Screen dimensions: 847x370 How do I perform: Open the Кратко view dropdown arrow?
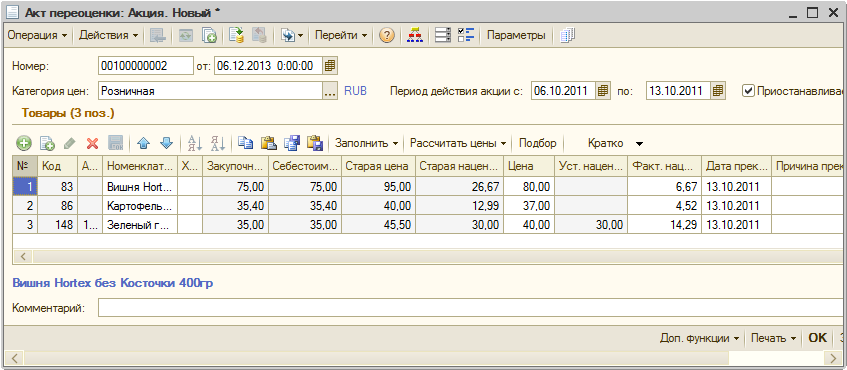click(x=639, y=144)
